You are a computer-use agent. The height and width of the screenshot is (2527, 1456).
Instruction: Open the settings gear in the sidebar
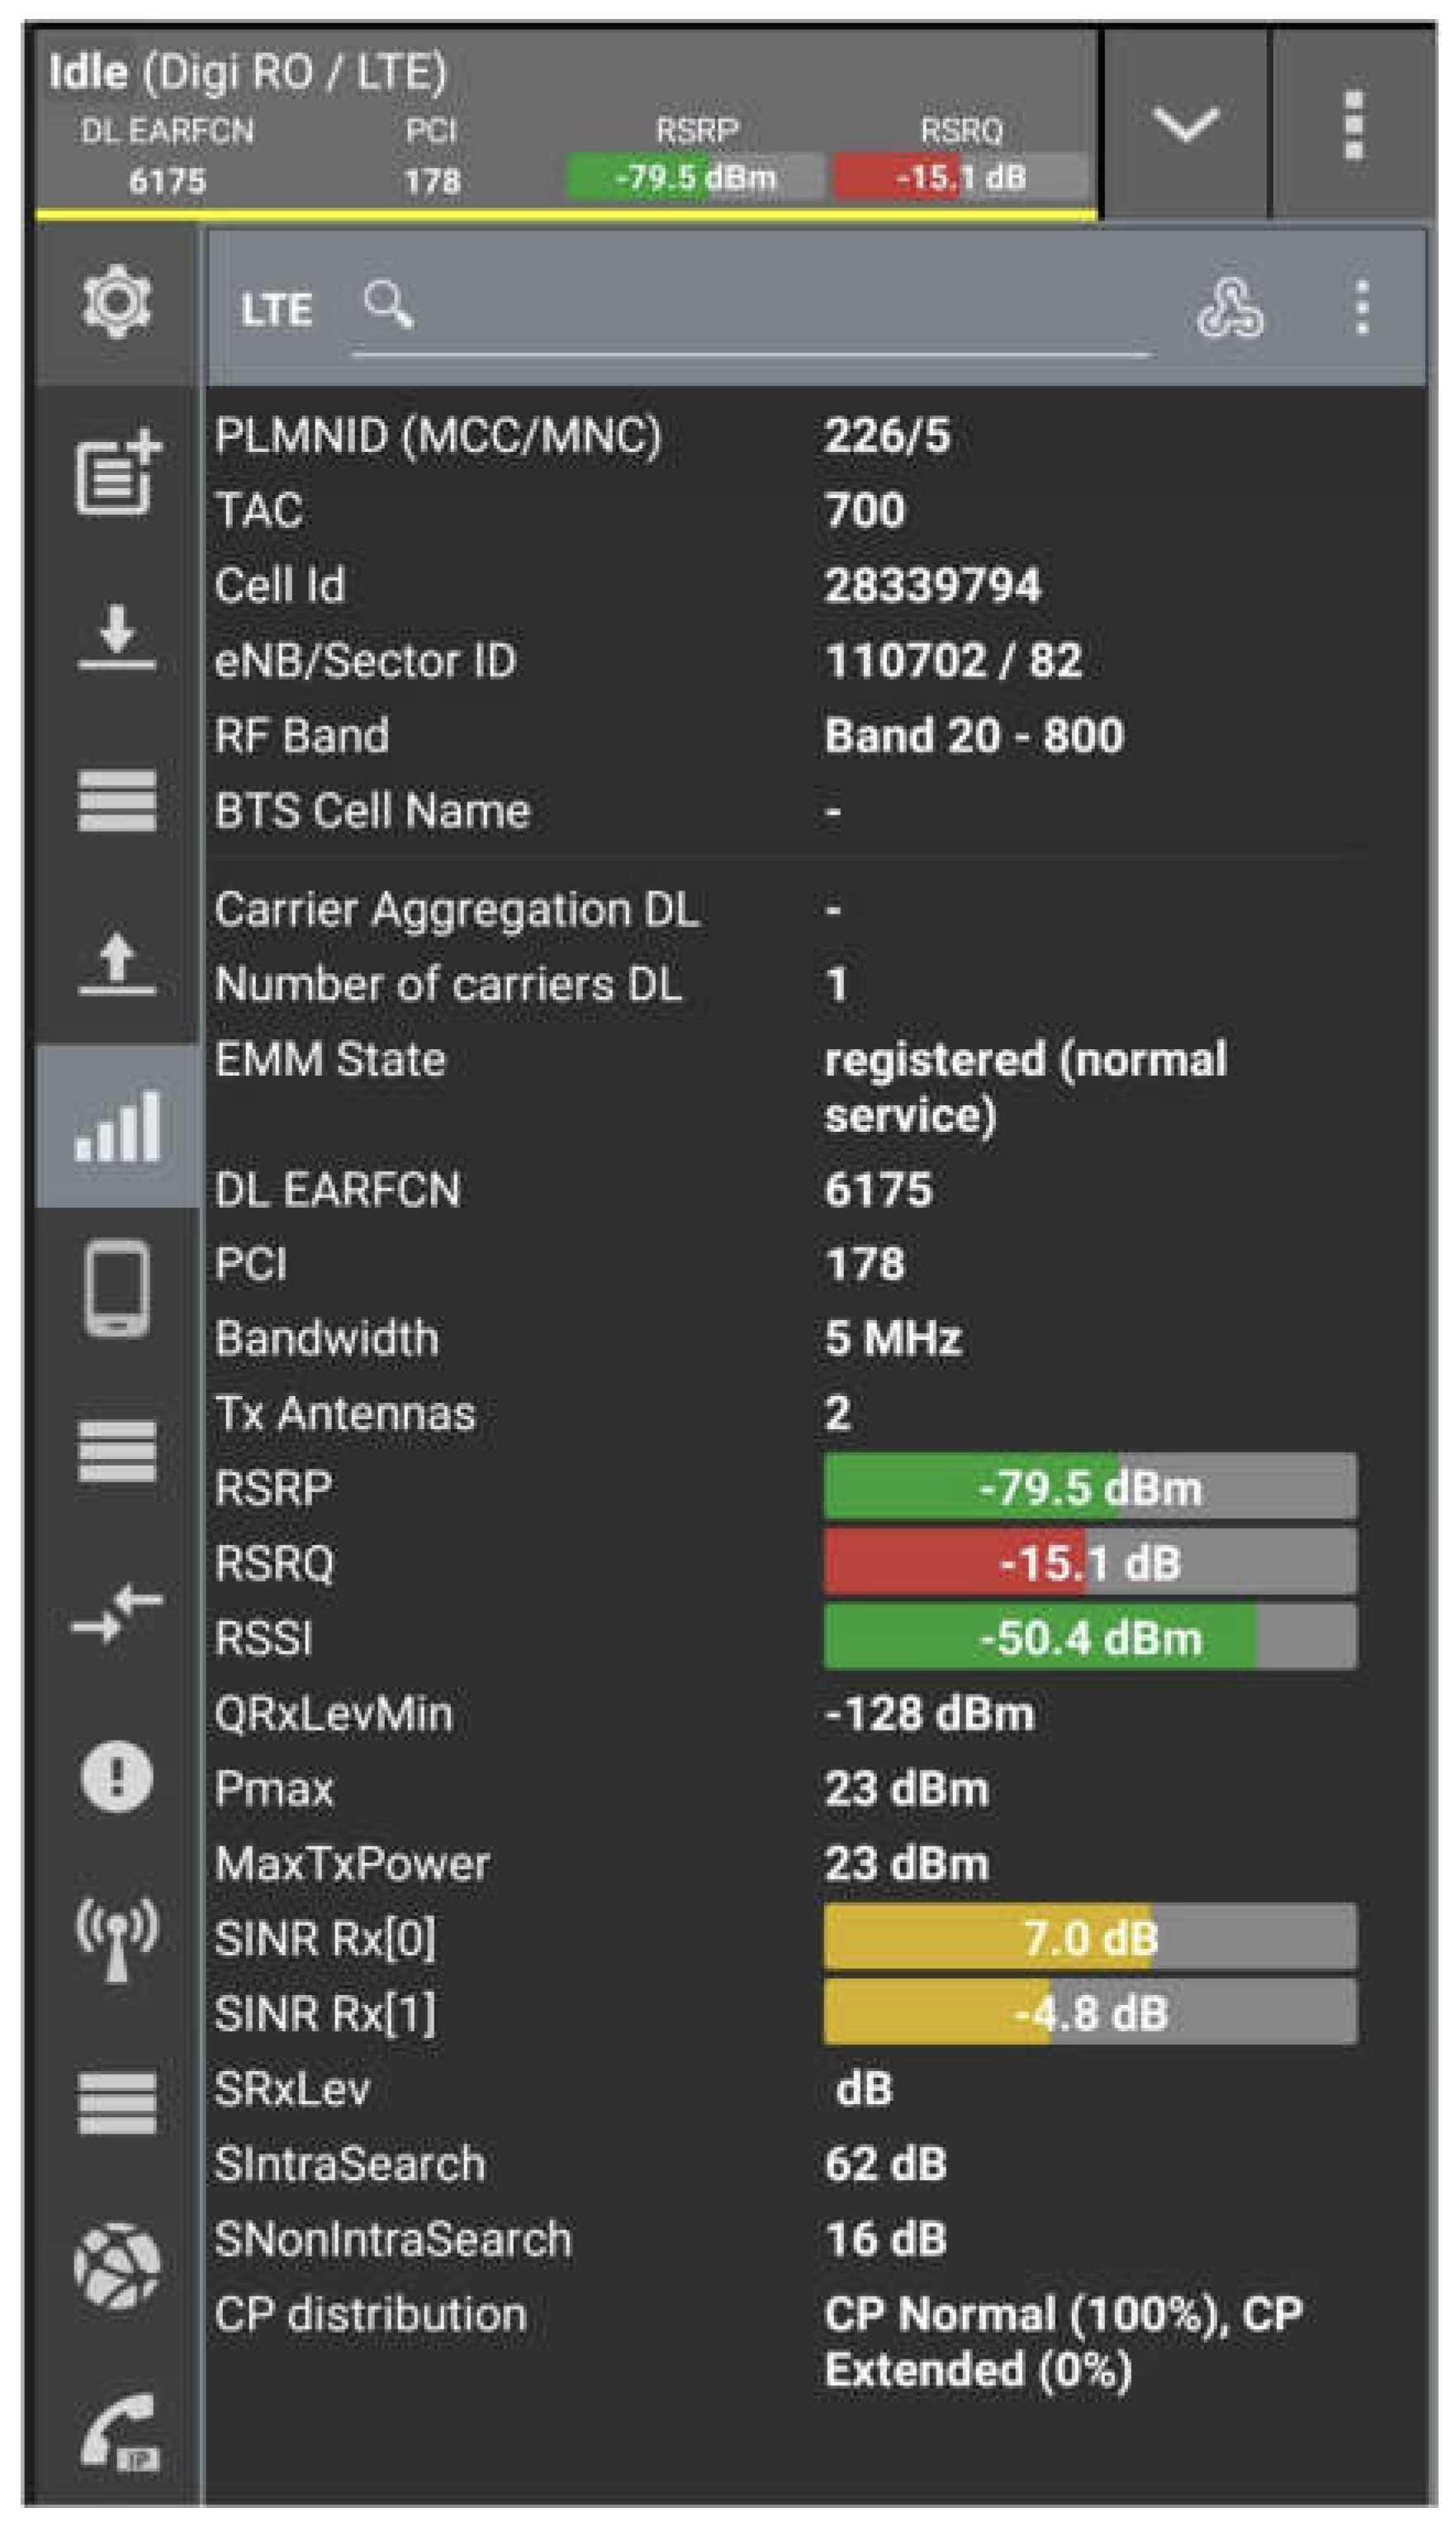(117, 301)
